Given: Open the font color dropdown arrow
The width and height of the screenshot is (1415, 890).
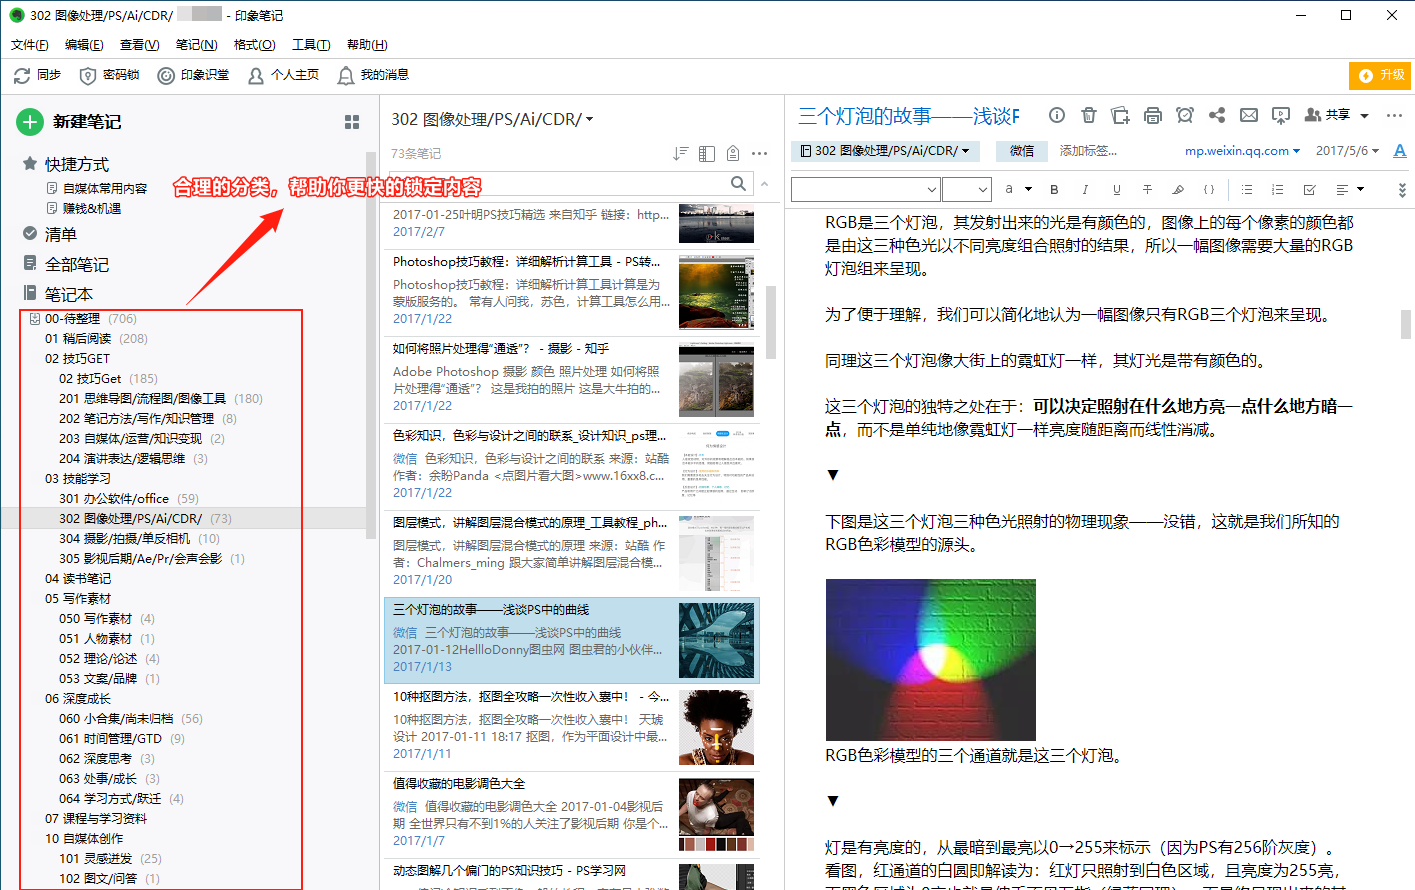Looking at the screenshot, I should pyautogui.click(x=1027, y=189).
